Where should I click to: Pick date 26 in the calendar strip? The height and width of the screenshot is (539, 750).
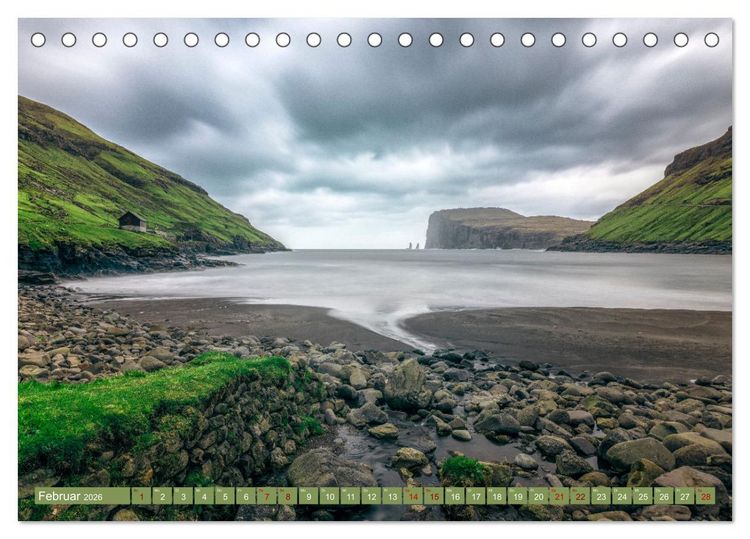click(664, 496)
